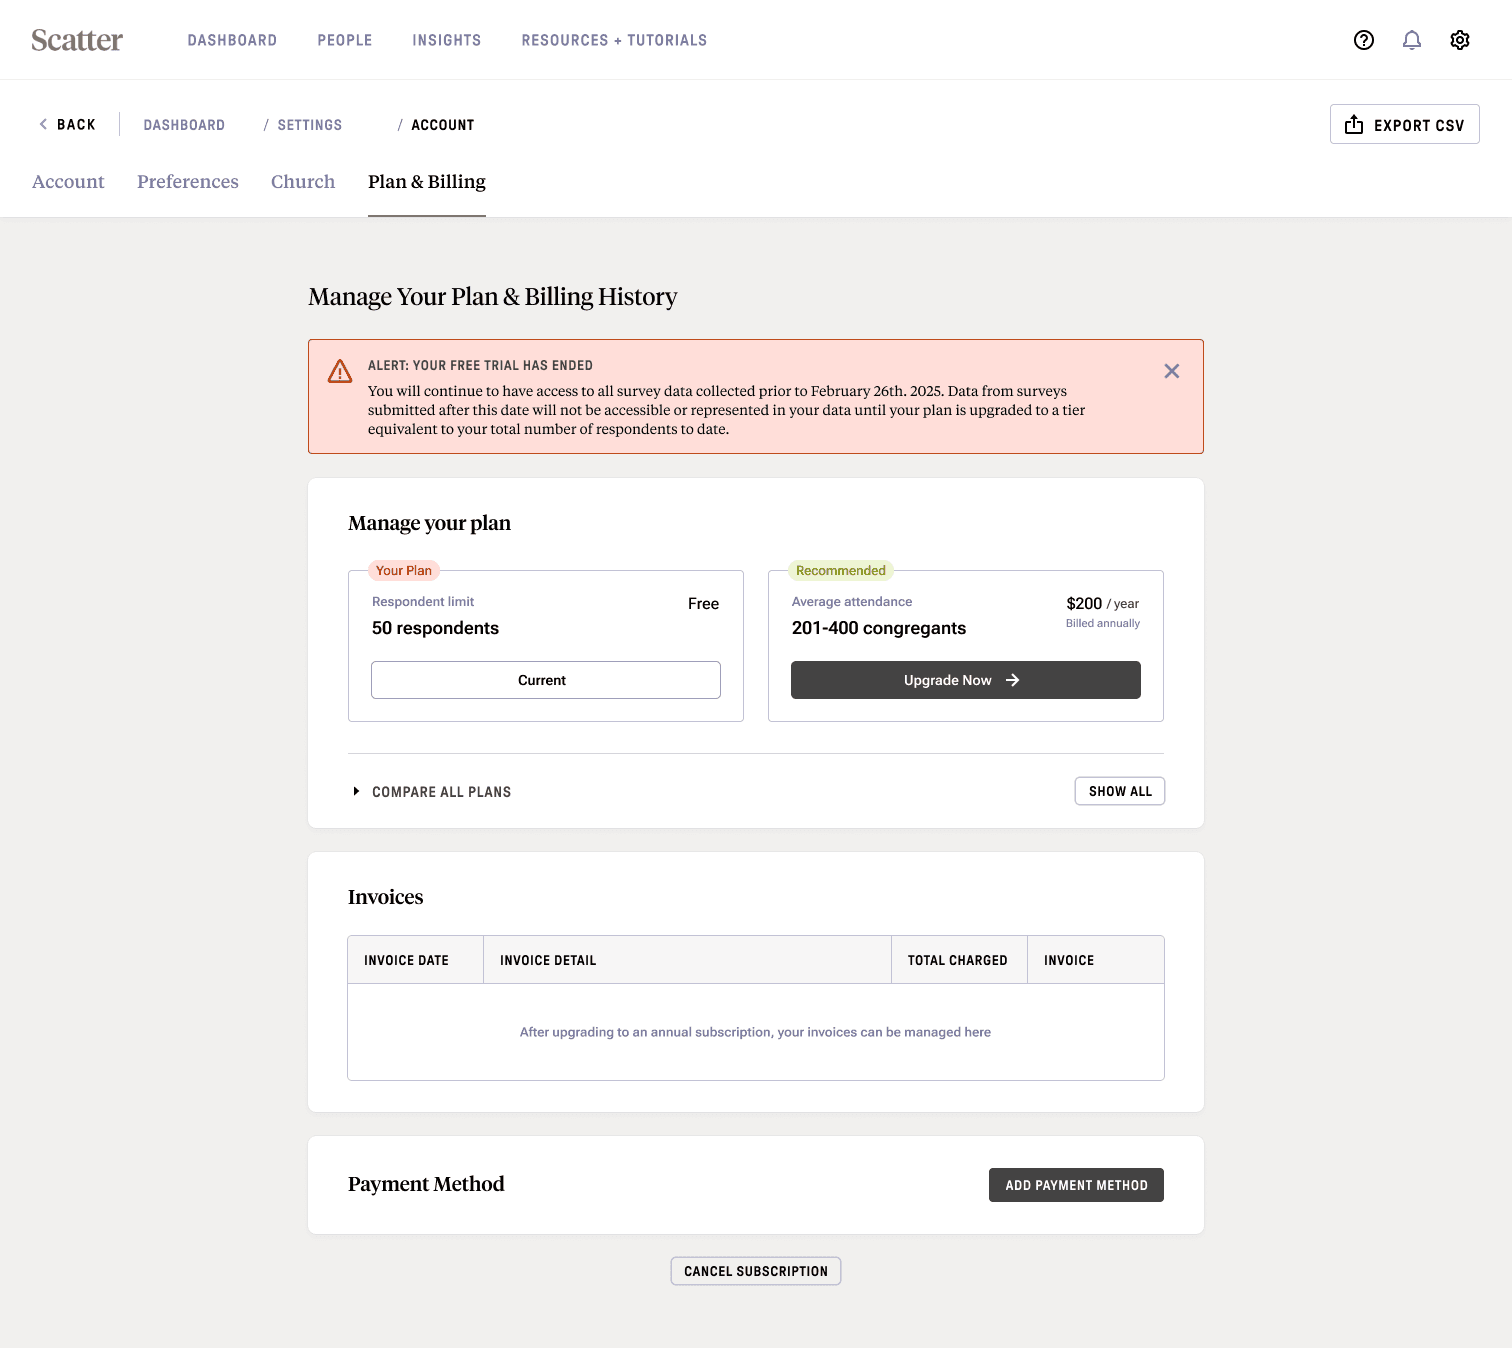This screenshot has height=1348, width=1512.
Task: Click the Export CSV share icon
Action: (x=1354, y=124)
